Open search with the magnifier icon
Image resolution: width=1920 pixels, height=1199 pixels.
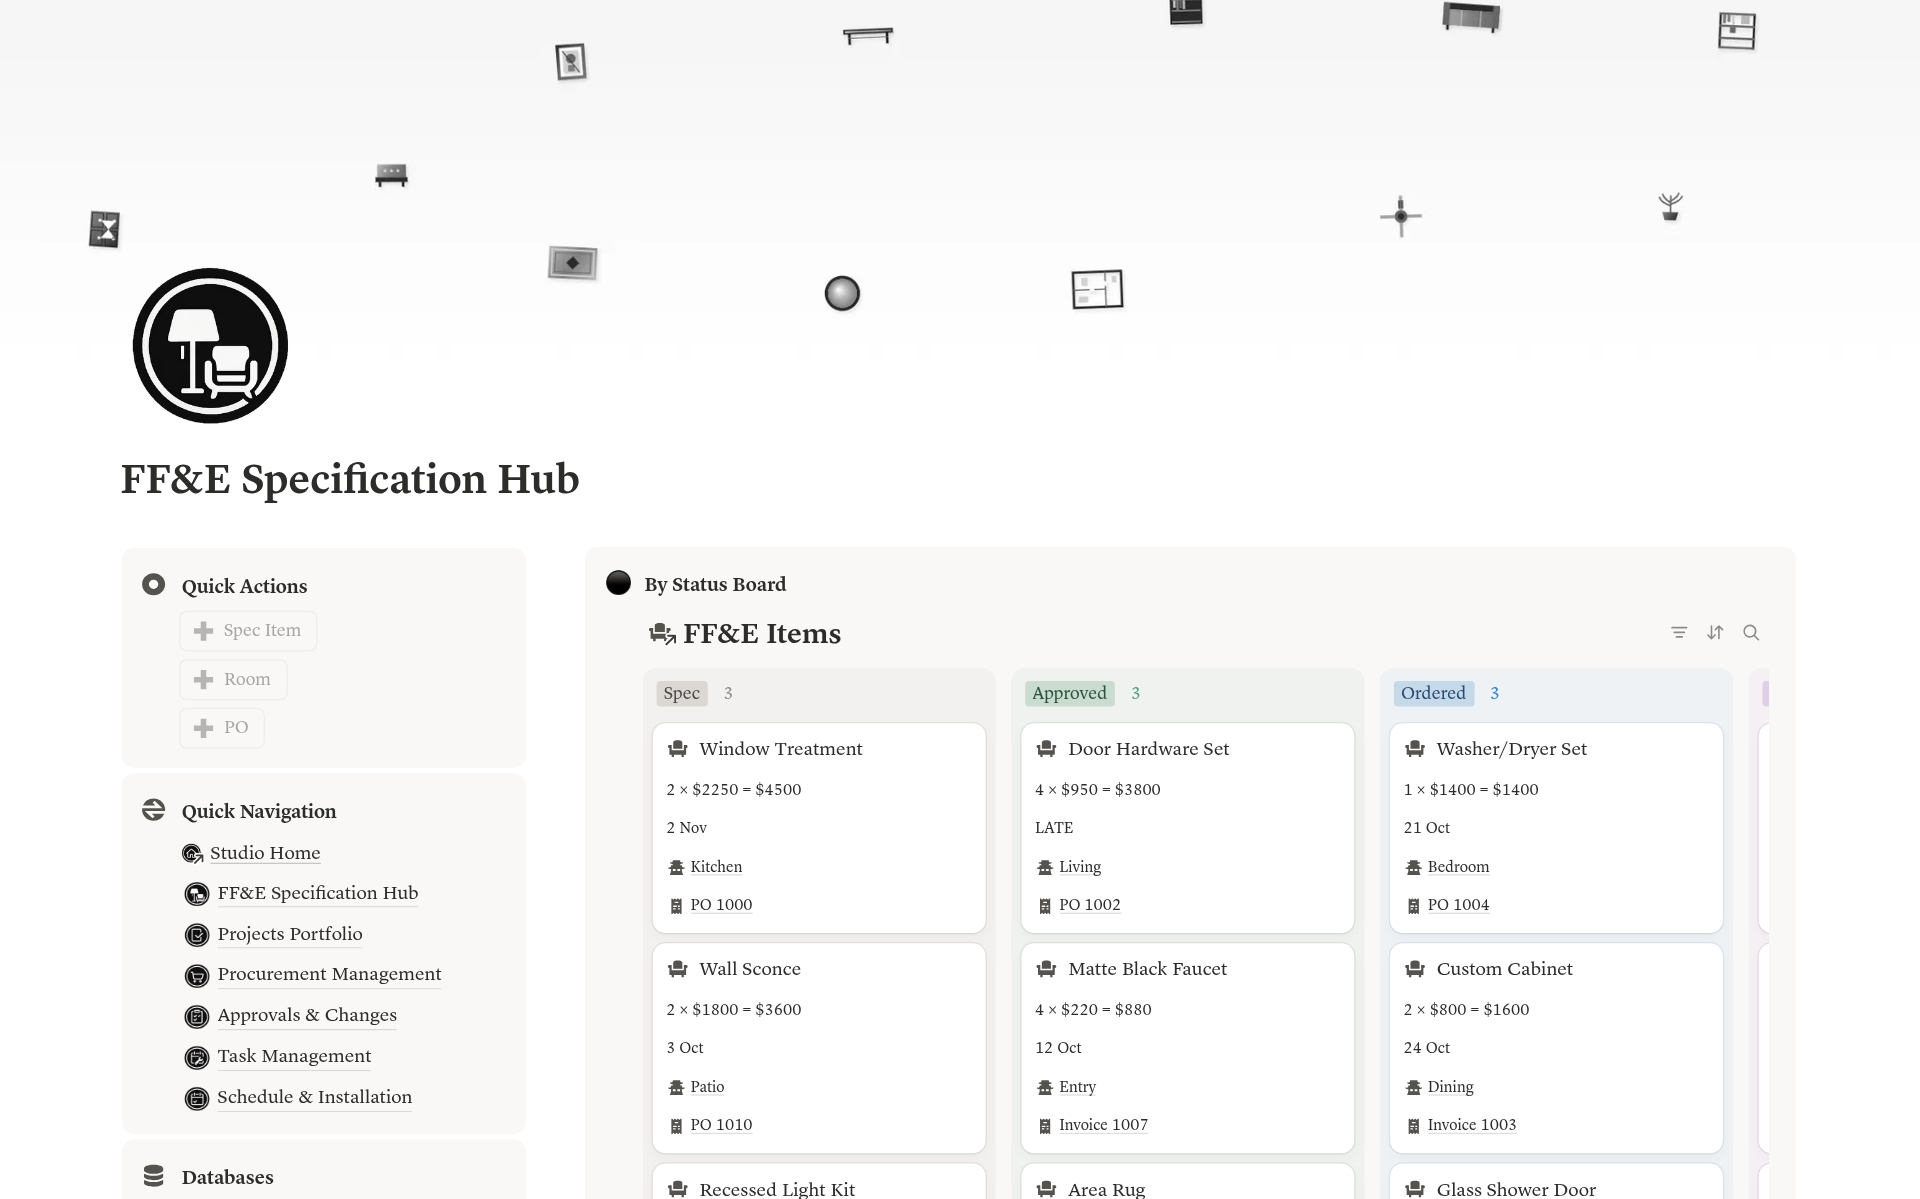coord(1751,632)
